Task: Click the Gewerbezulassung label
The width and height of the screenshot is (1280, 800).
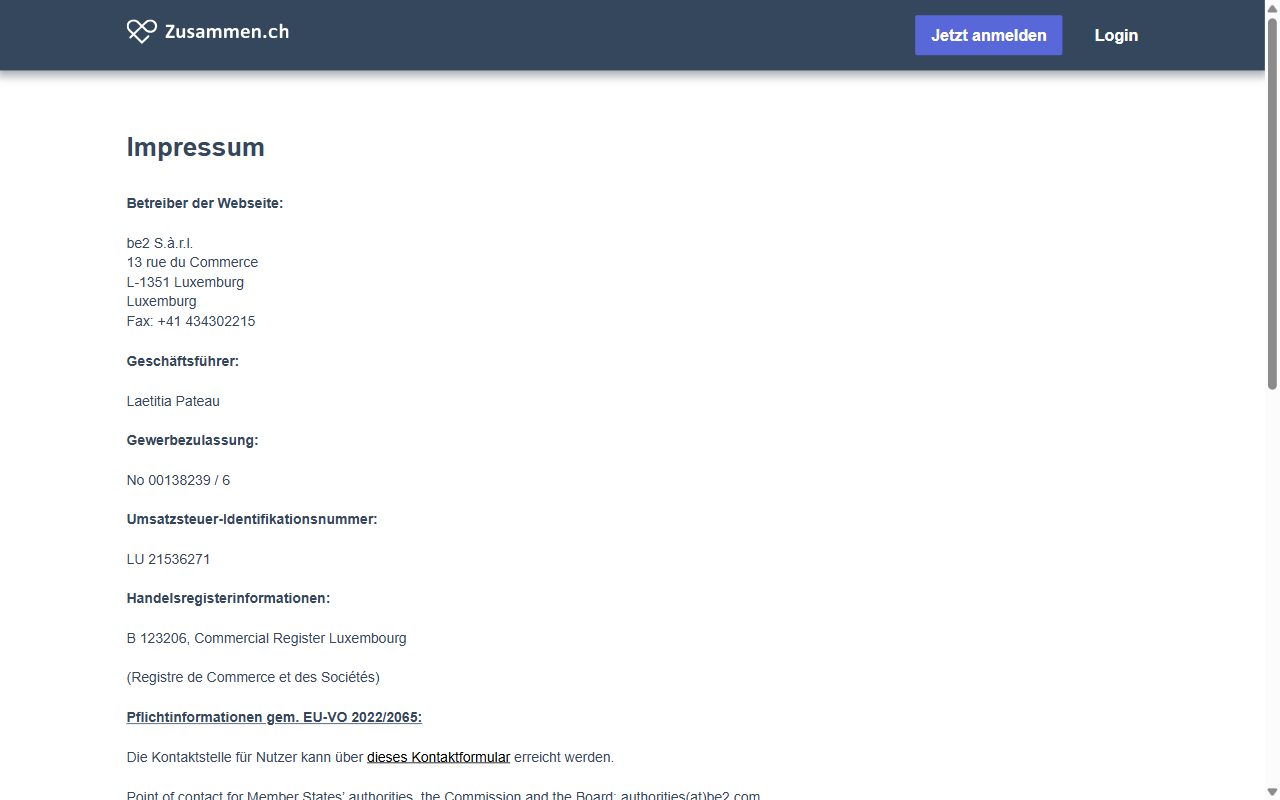Action: pos(192,440)
